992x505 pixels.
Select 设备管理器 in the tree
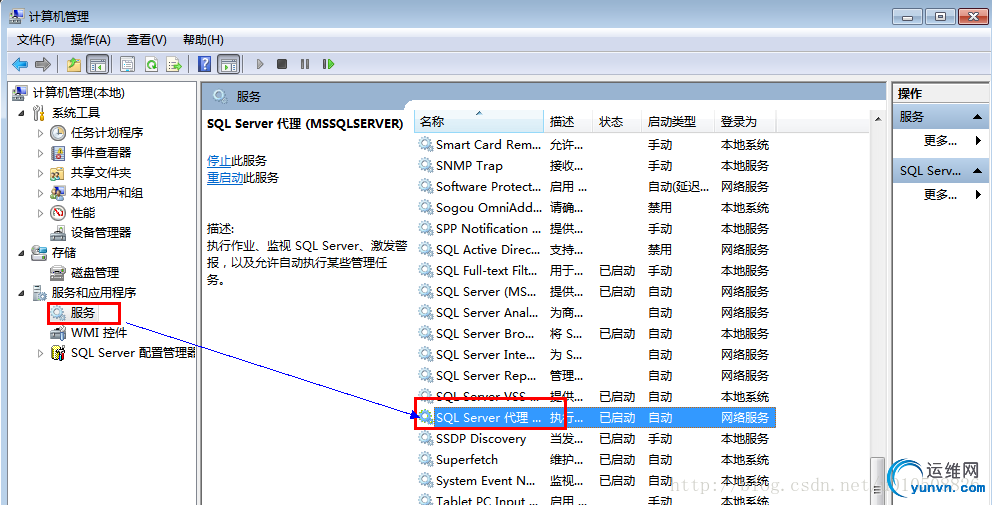[101, 233]
